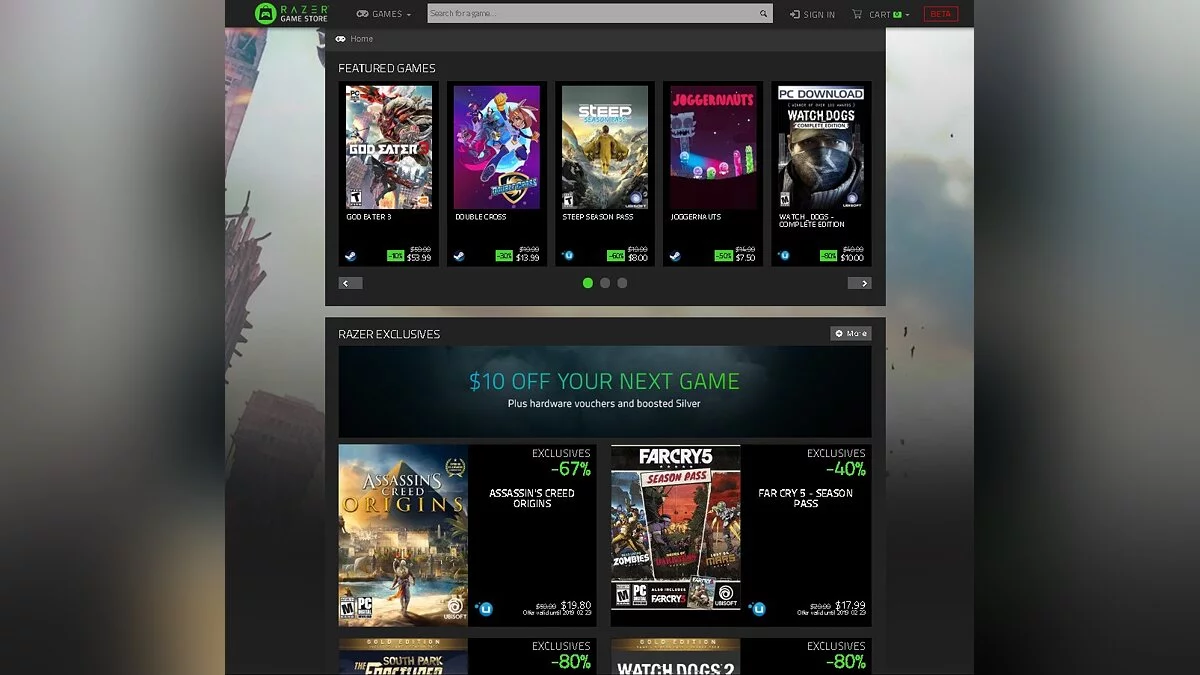The width and height of the screenshot is (1200, 675).
Task: Click the GOD EATER 3 title text
Action: 369,217
